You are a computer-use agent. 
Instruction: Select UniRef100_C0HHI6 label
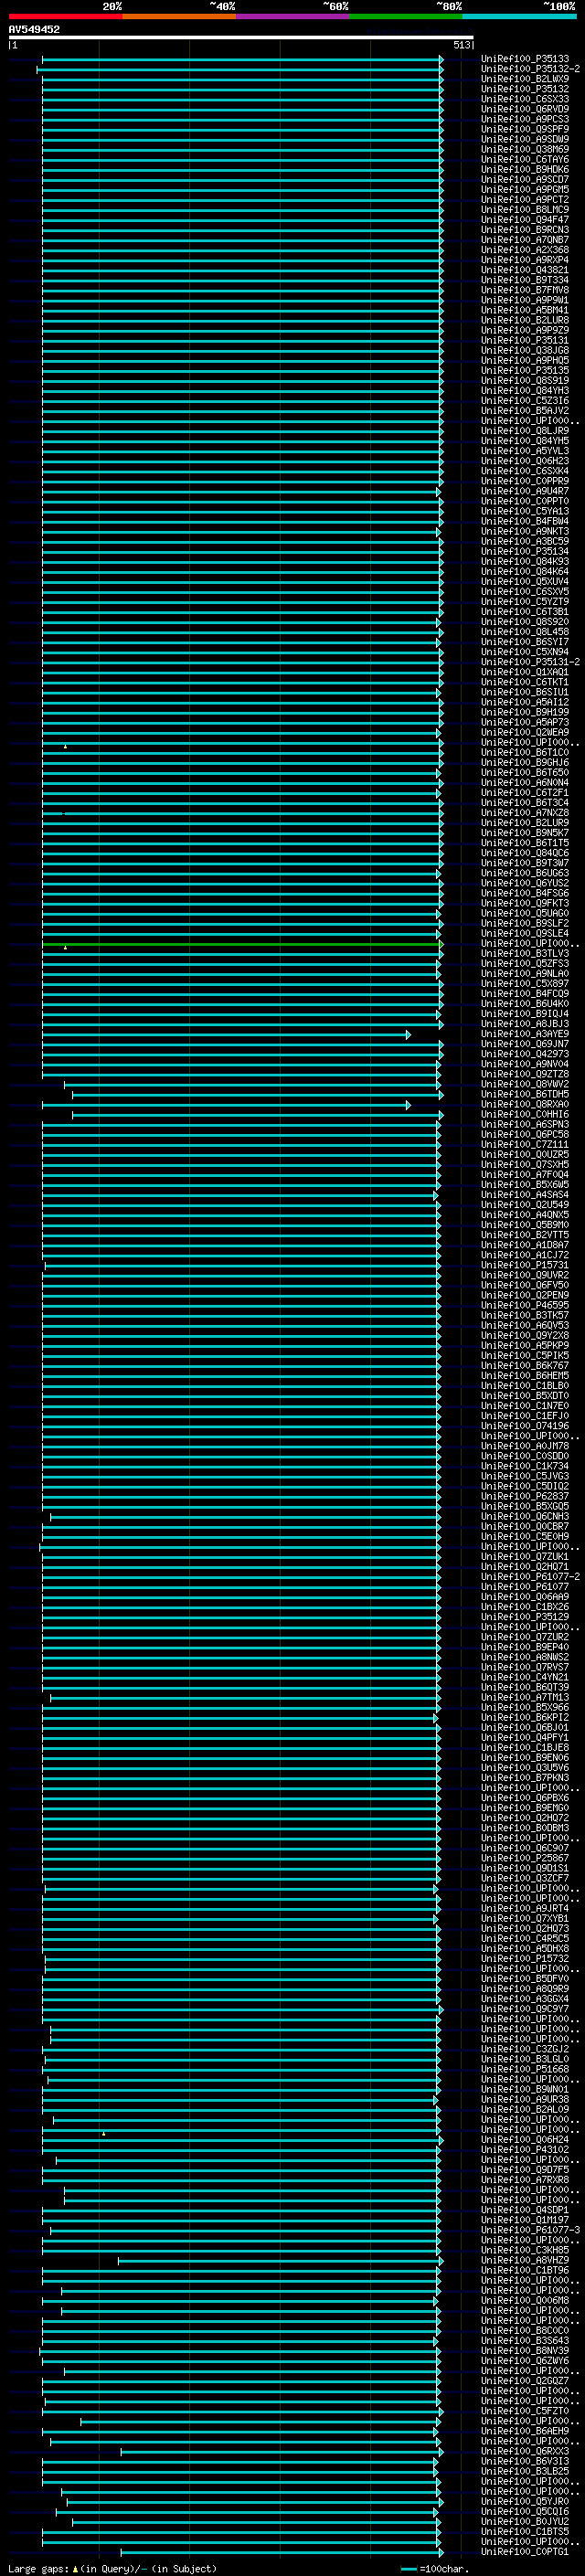coord(525,1115)
